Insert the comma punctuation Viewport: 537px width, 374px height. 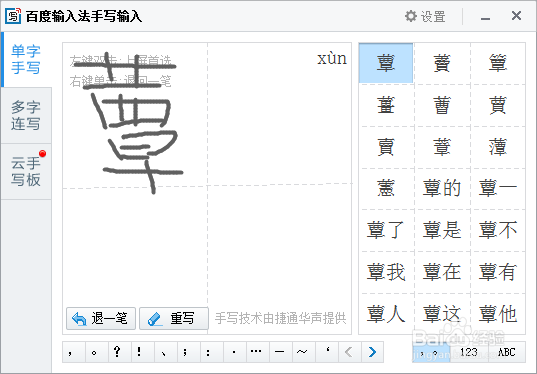coord(74,352)
